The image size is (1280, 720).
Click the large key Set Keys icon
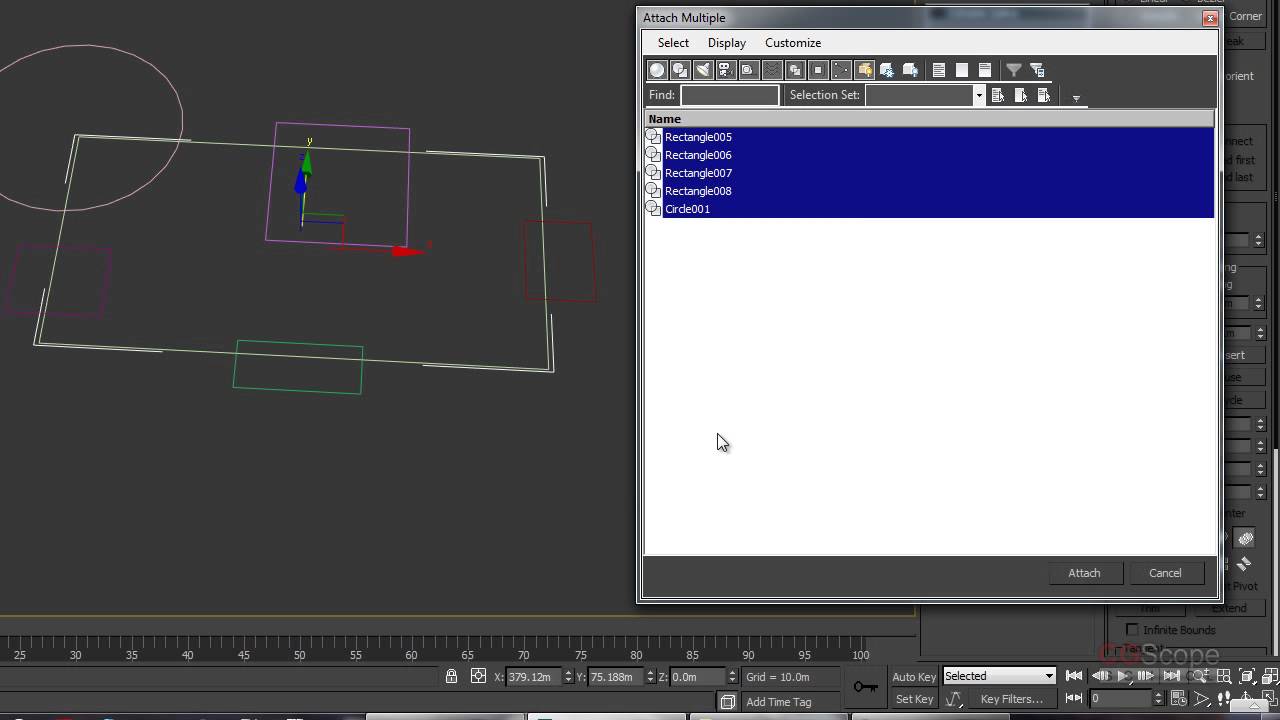coord(865,687)
